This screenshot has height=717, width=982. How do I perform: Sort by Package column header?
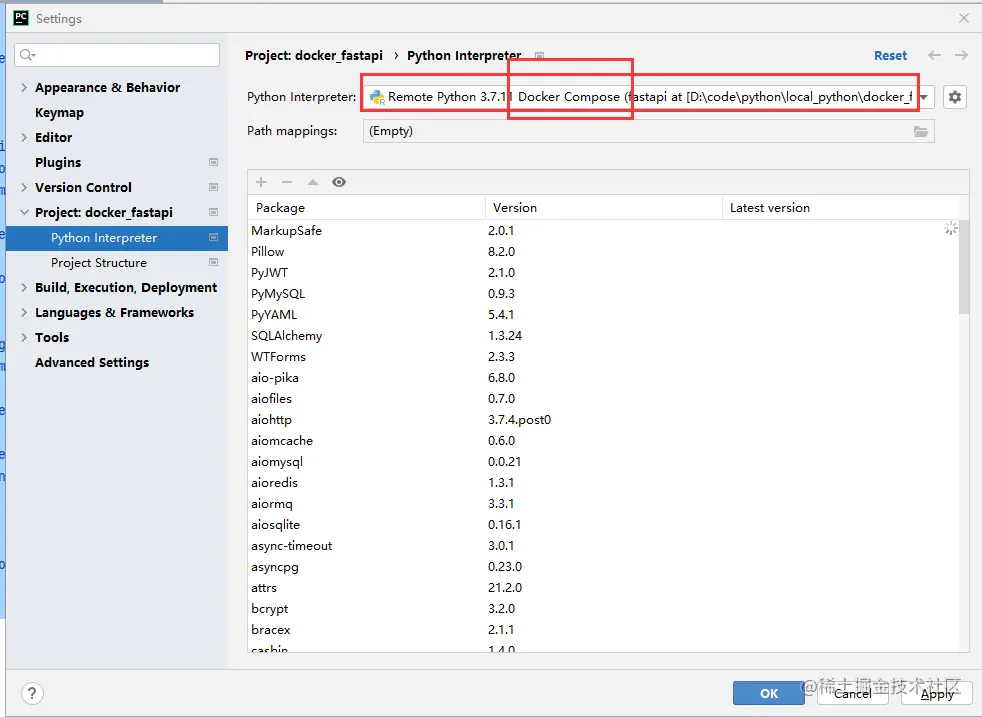tap(366, 207)
